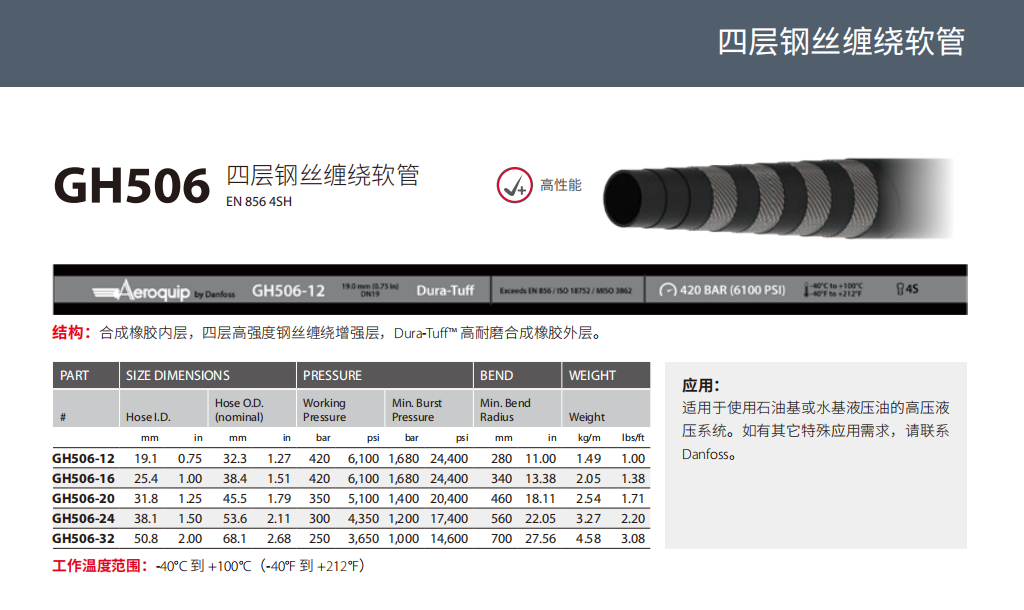Image resolution: width=1024 pixels, height=610 pixels.
Task: Click the 应用 heading in the gray box
Action: pyautogui.click(x=701, y=385)
